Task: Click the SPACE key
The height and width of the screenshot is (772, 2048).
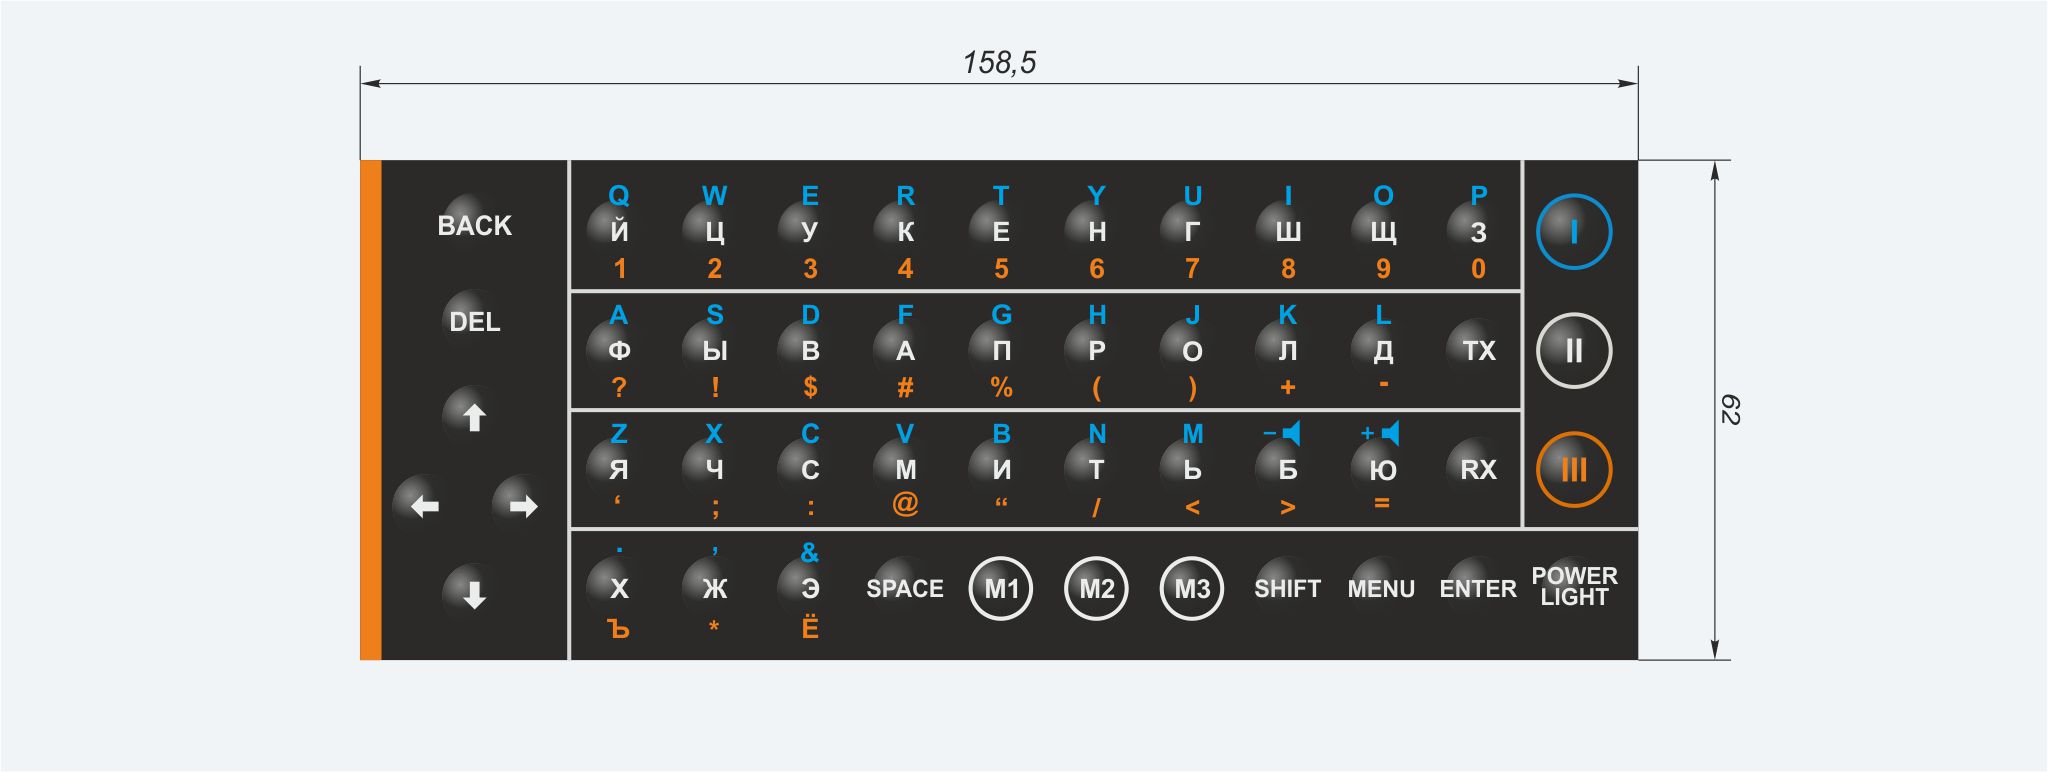Action: (905, 588)
